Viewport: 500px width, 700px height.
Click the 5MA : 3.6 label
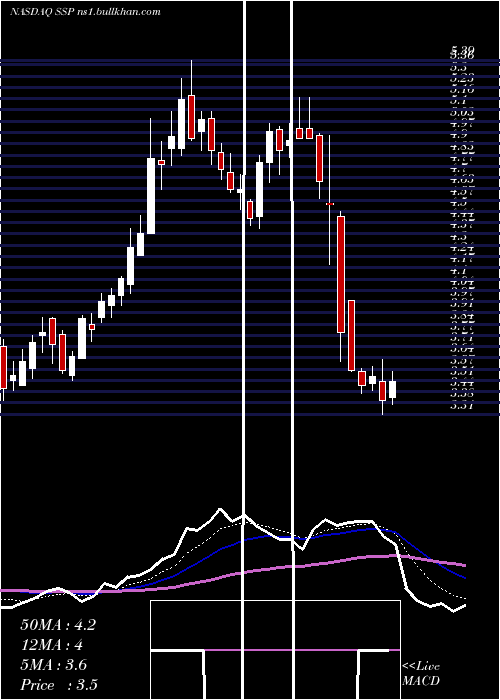[x=53, y=665]
